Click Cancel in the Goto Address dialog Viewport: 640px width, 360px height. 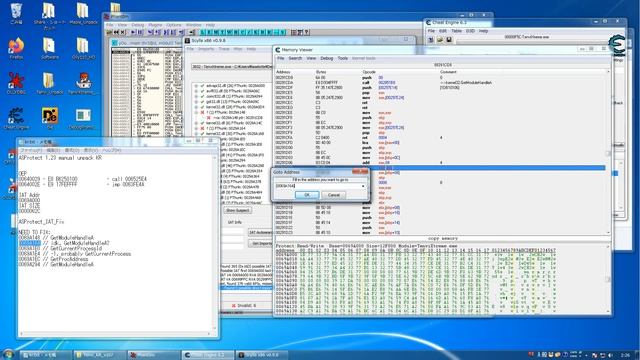click(334, 195)
